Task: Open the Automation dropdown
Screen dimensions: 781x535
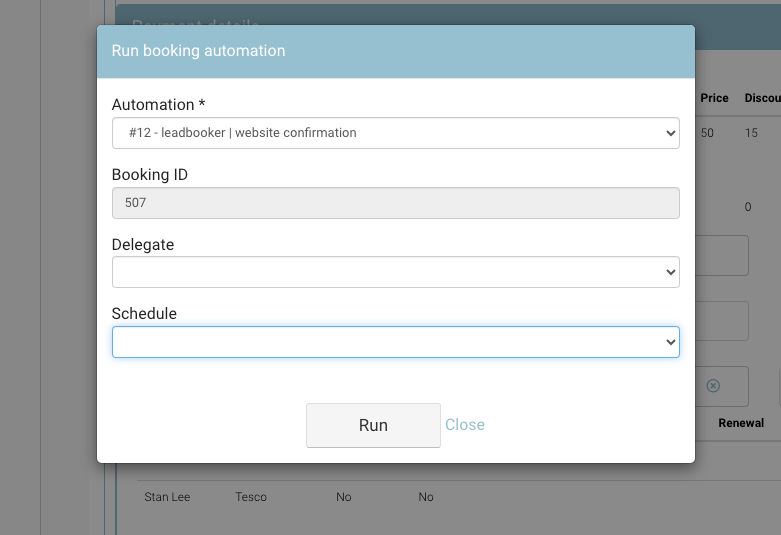Action: coord(395,133)
